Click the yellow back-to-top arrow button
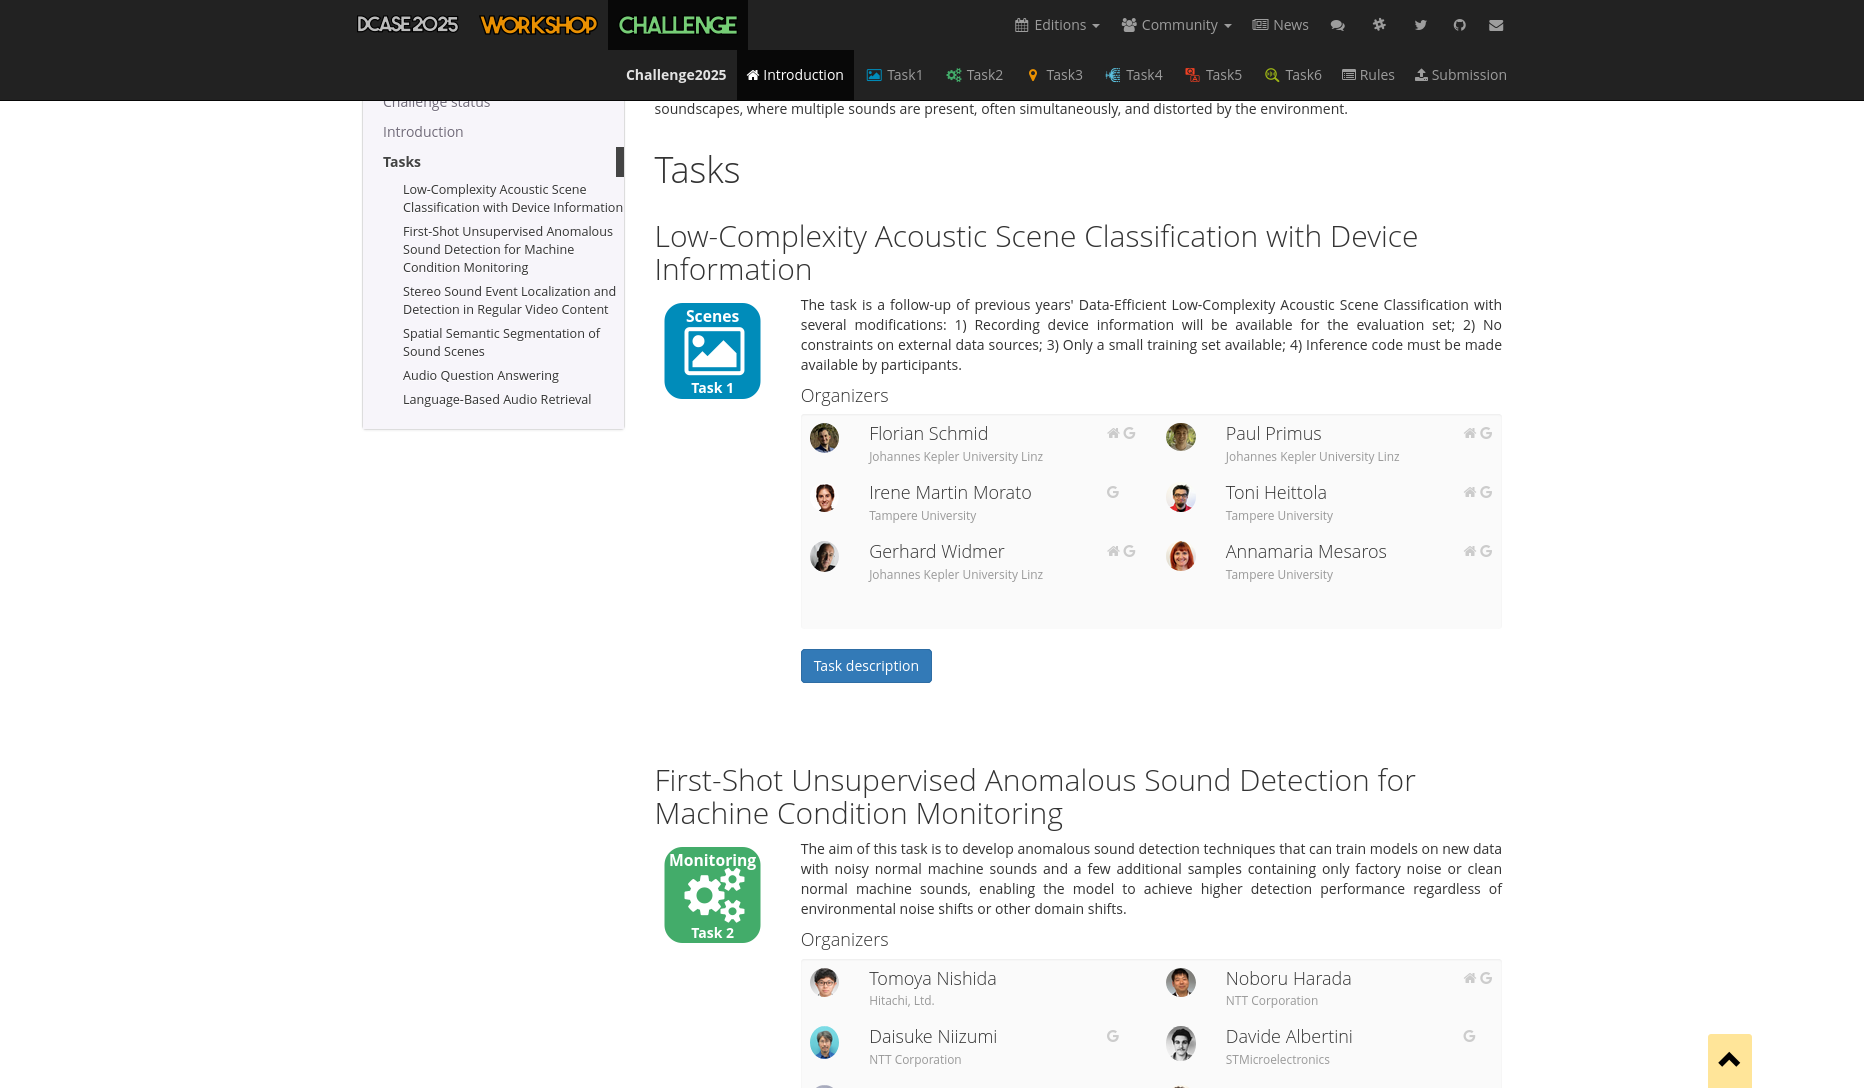1864x1088 pixels. (x=1729, y=1061)
